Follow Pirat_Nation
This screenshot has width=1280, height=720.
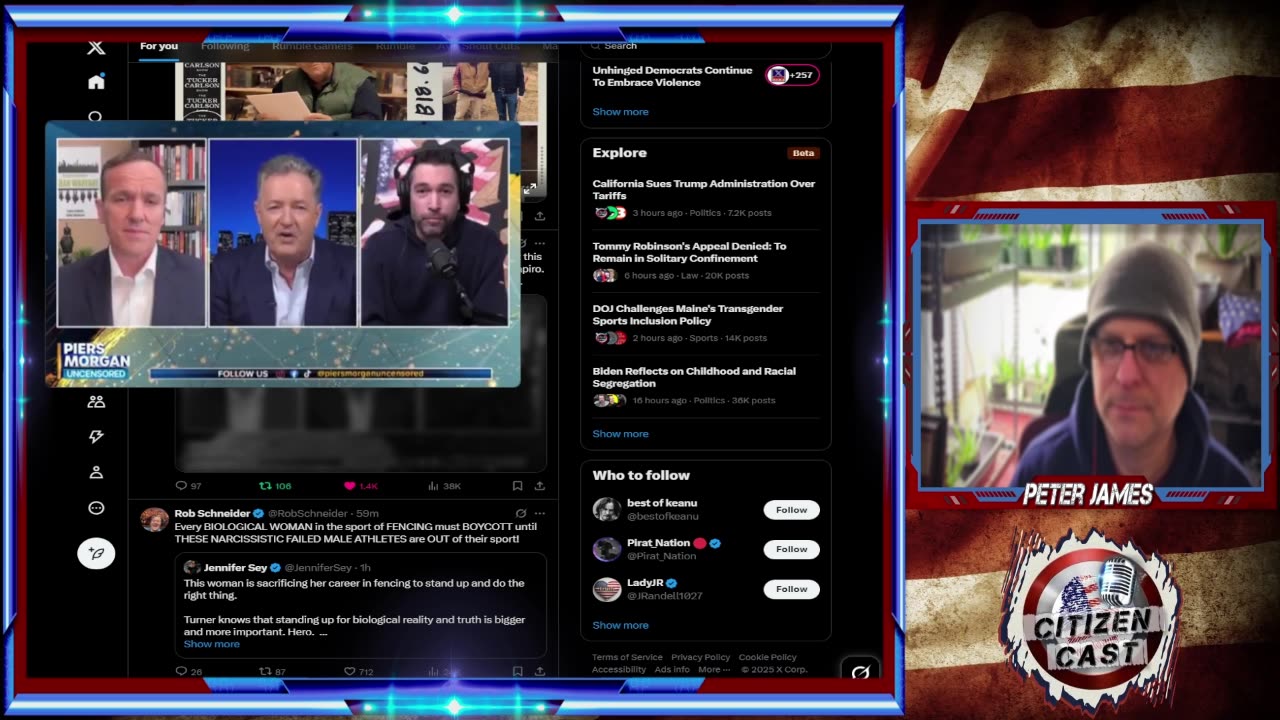(791, 549)
